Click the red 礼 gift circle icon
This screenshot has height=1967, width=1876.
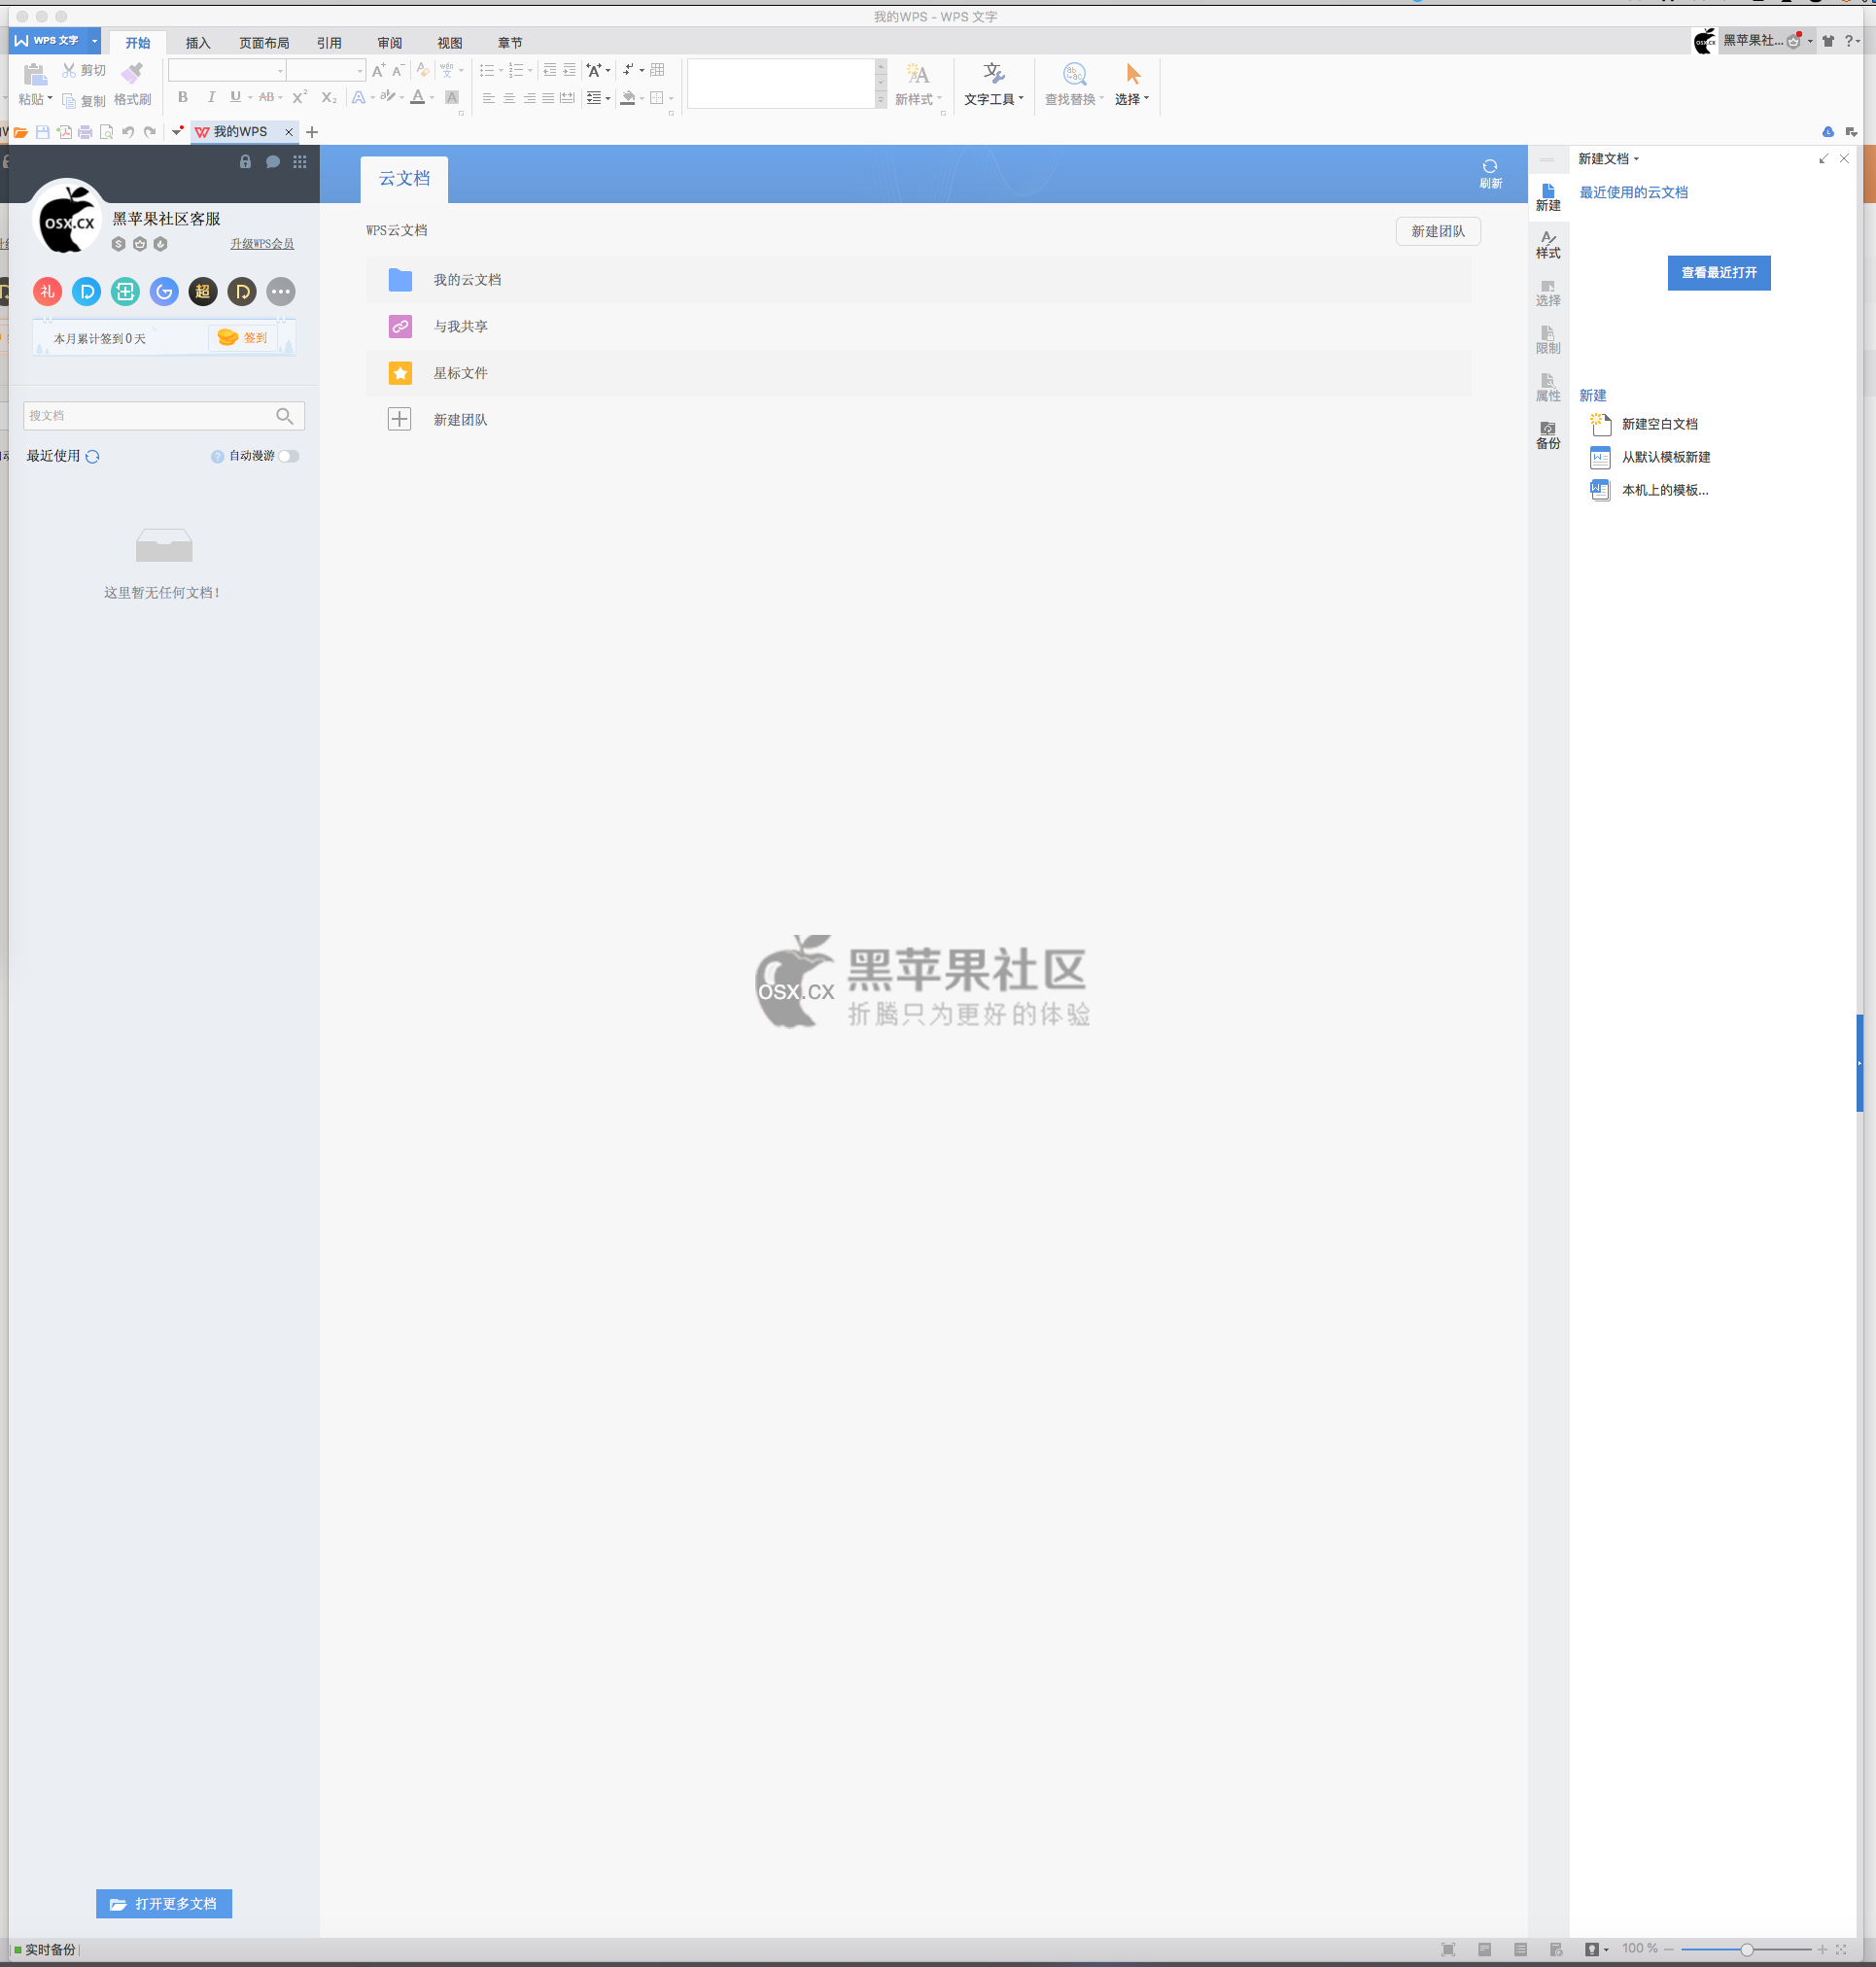[x=47, y=292]
